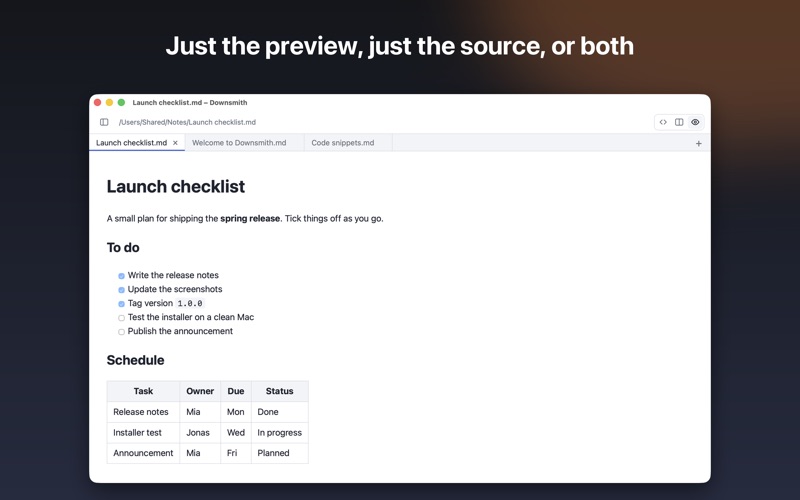800x500 pixels.
Task: Check Publish the announcement checkbox
Action: pyautogui.click(x=121, y=332)
